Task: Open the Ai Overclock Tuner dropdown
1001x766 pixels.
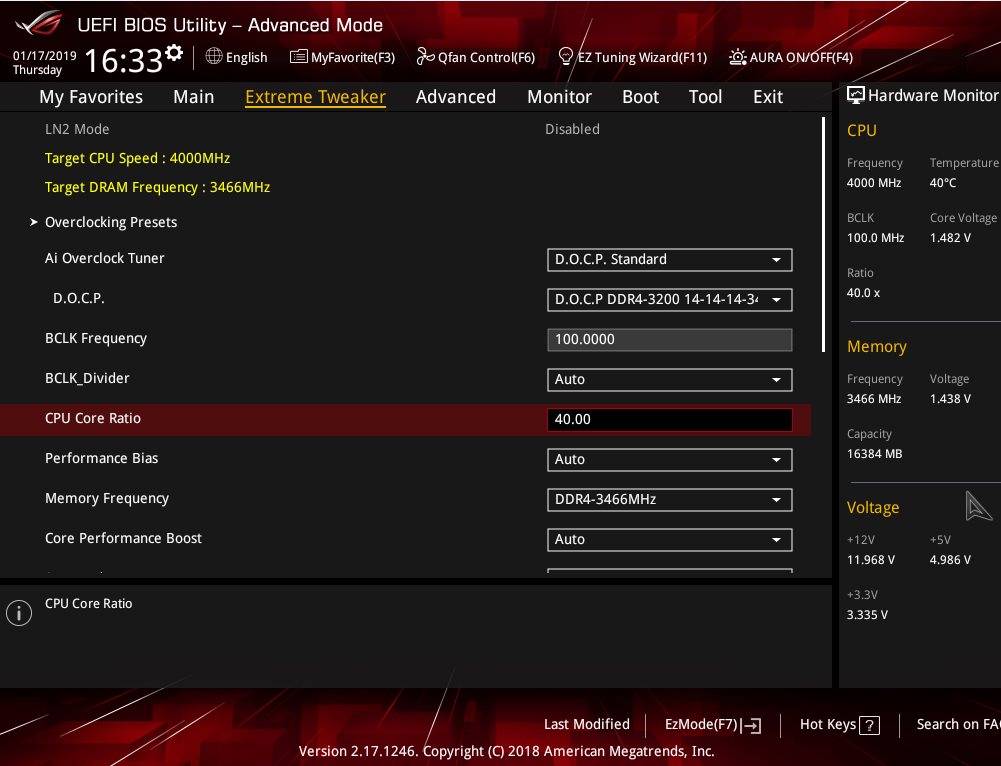Action: click(669, 260)
